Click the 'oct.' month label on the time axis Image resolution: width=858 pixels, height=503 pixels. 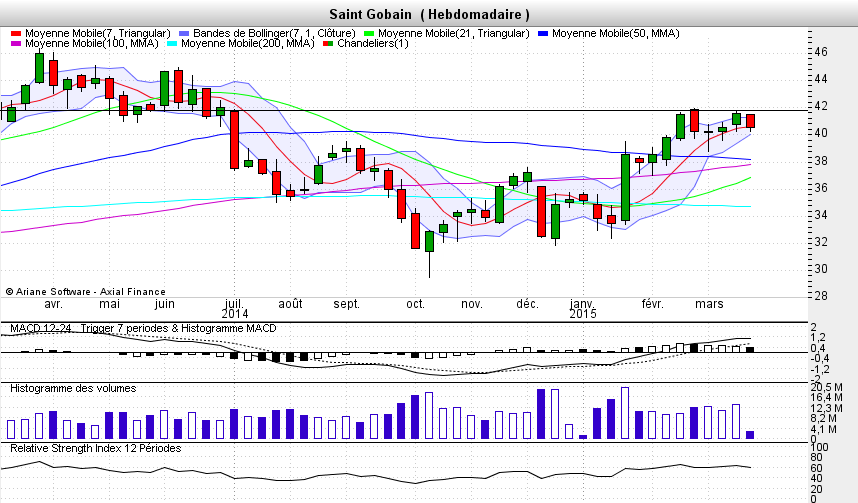click(415, 304)
